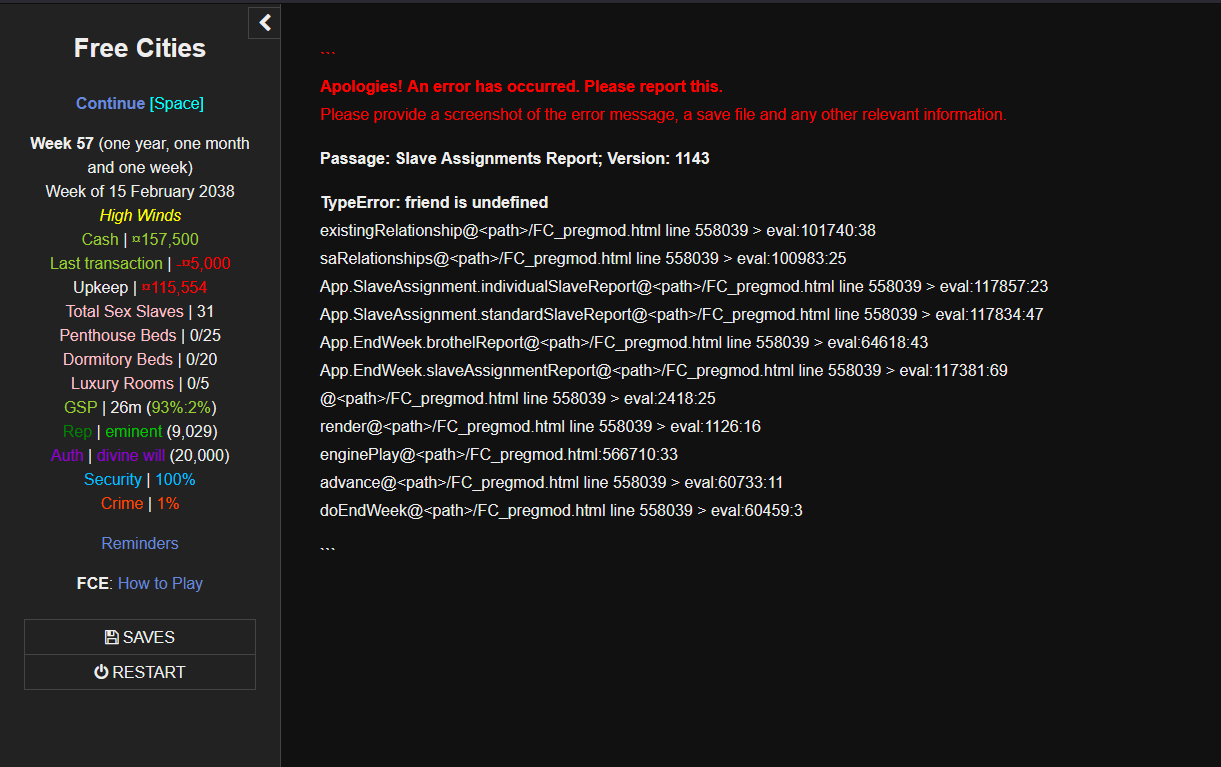Collapse the sidebar with the chevron arrow
The image size is (1221, 767).
click(264, 23)
